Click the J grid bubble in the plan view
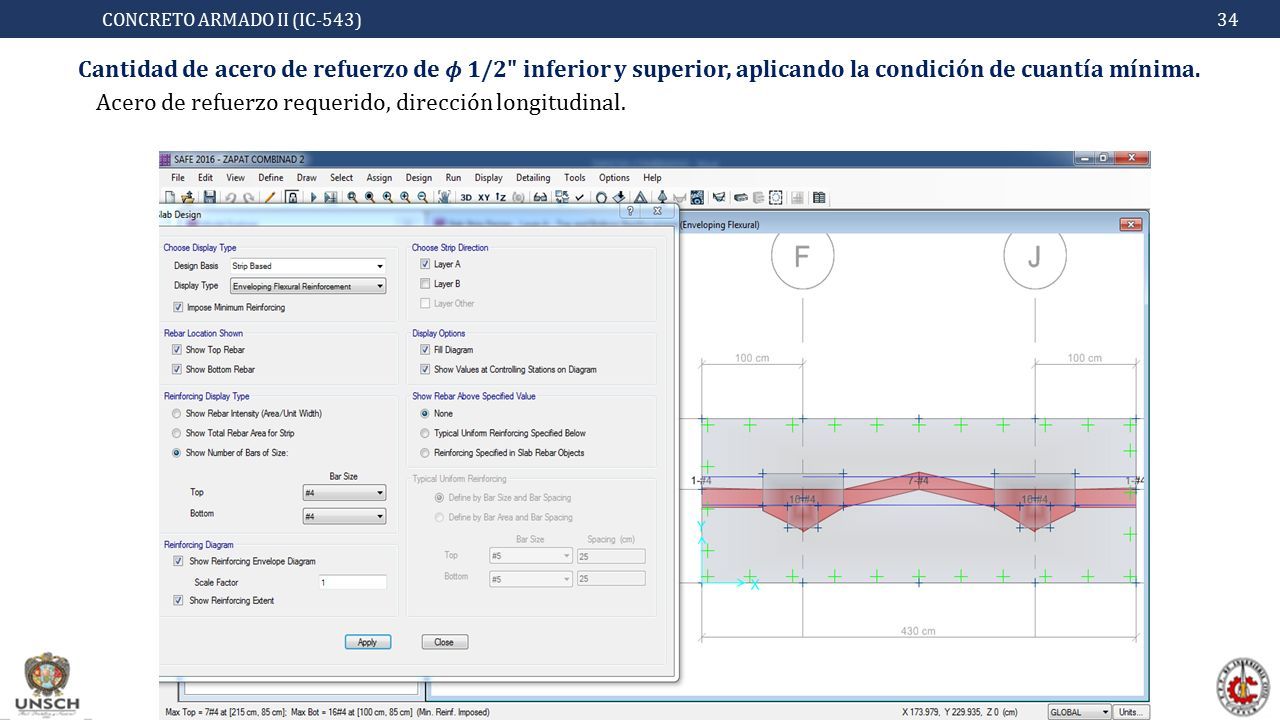 tap(1034, 257)
